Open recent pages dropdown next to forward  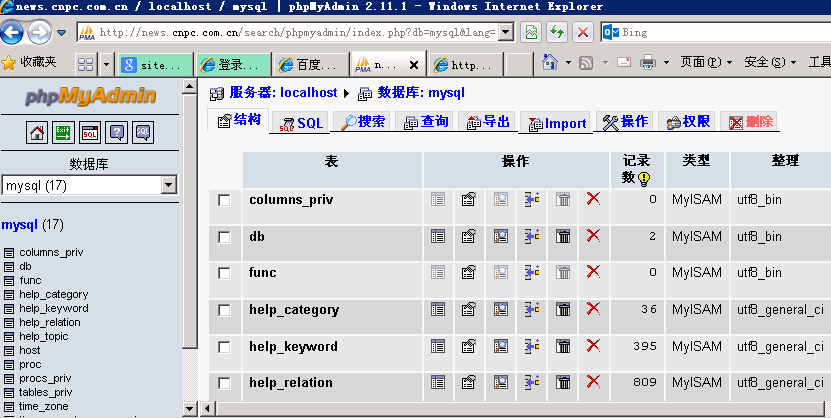point(61,33)
